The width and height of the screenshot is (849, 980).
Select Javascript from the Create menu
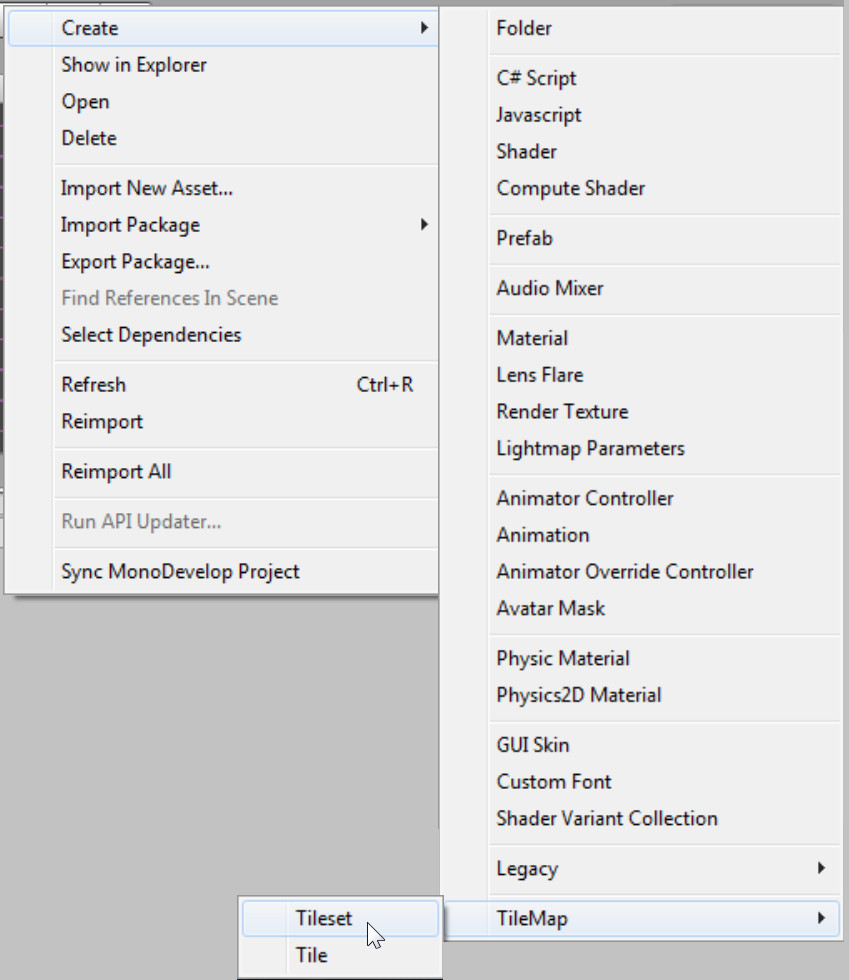[x=641, y=115]
